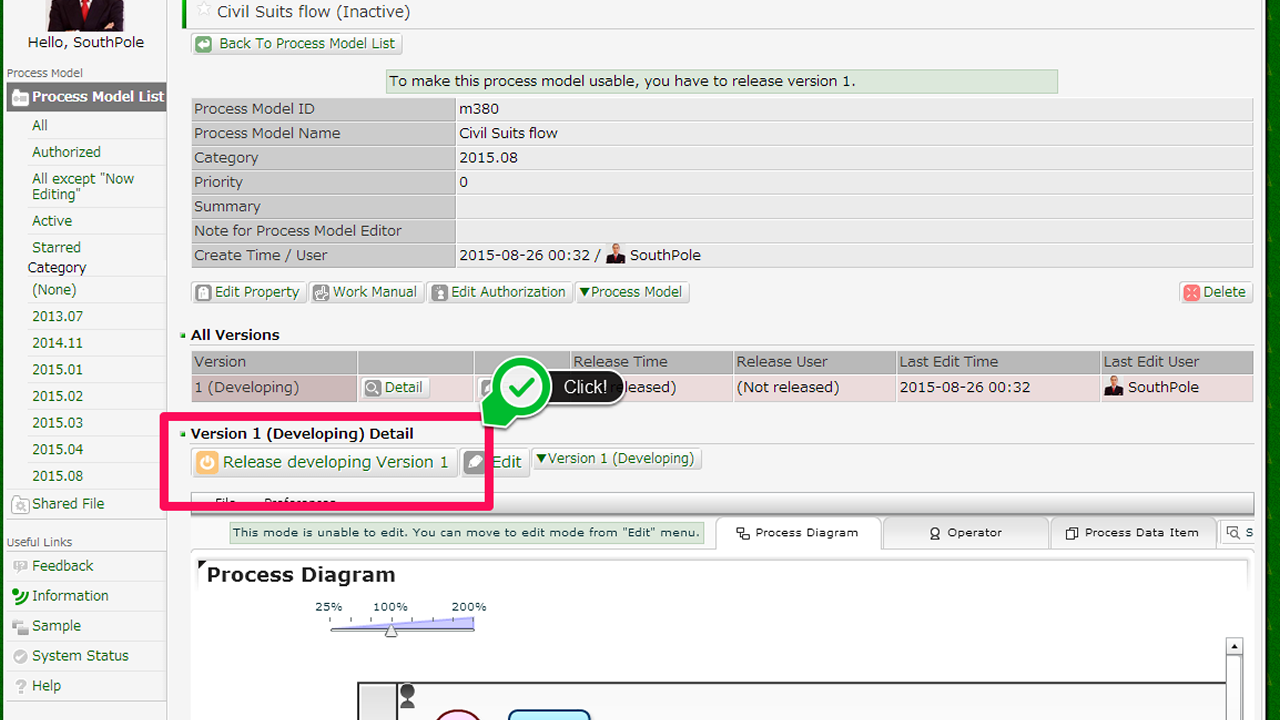Click the Help question mark icon
Screen dimensions: 1280x720
19,686
